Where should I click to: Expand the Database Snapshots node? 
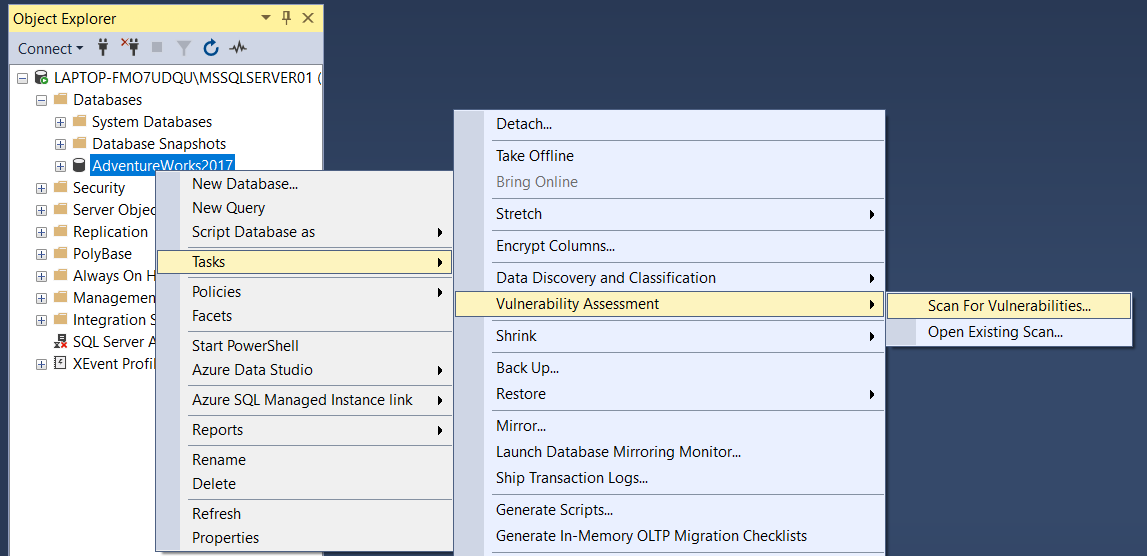(x=61, y=144)
